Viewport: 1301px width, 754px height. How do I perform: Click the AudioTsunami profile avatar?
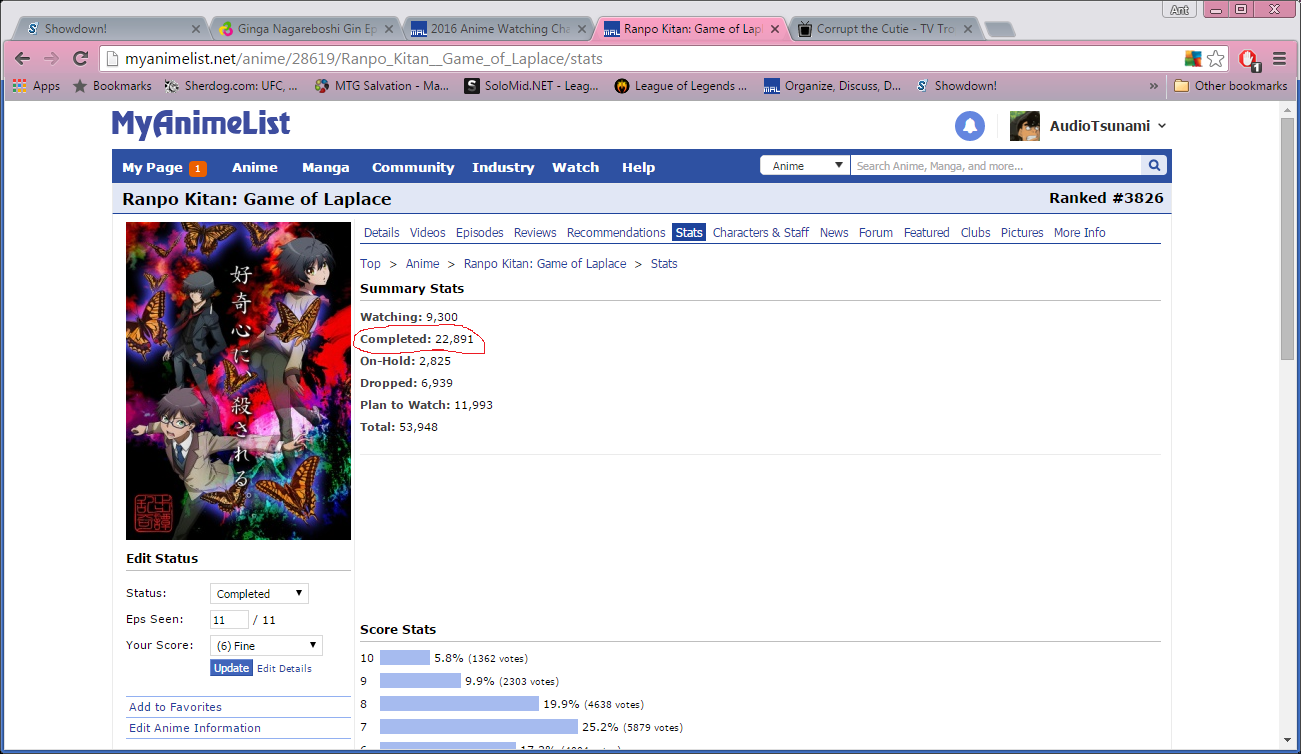click(x=1025, y=126)
